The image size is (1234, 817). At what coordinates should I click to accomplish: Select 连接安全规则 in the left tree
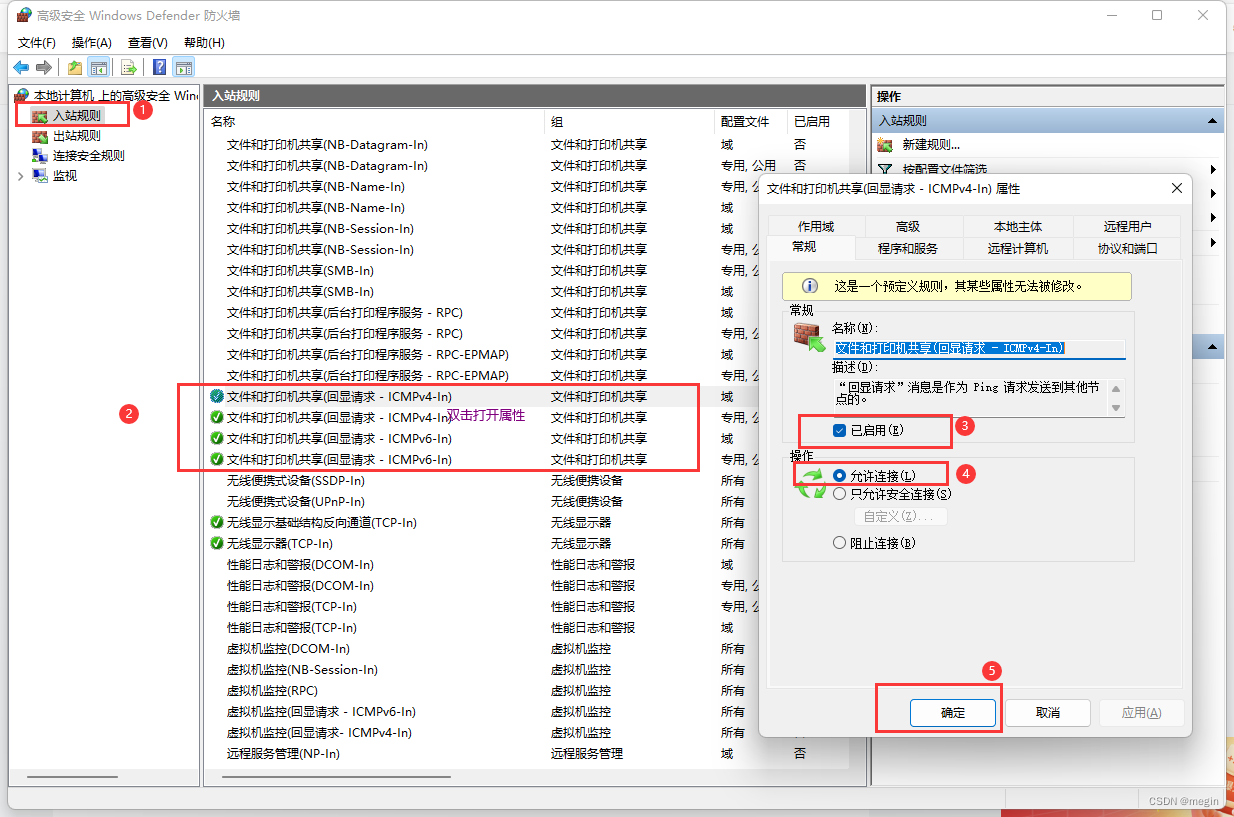[x=89, y=156]
